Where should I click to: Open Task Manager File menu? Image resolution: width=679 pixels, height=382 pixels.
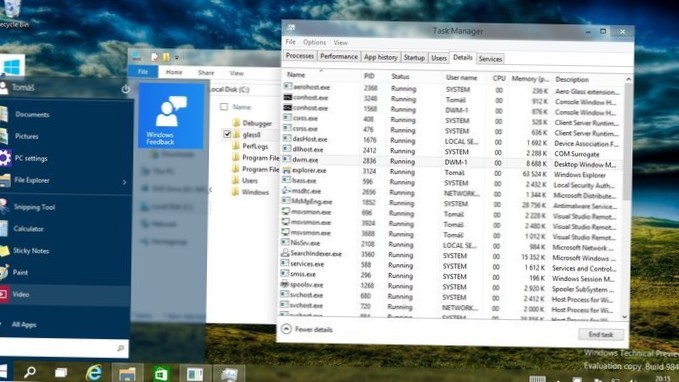[x=291, y=42]
